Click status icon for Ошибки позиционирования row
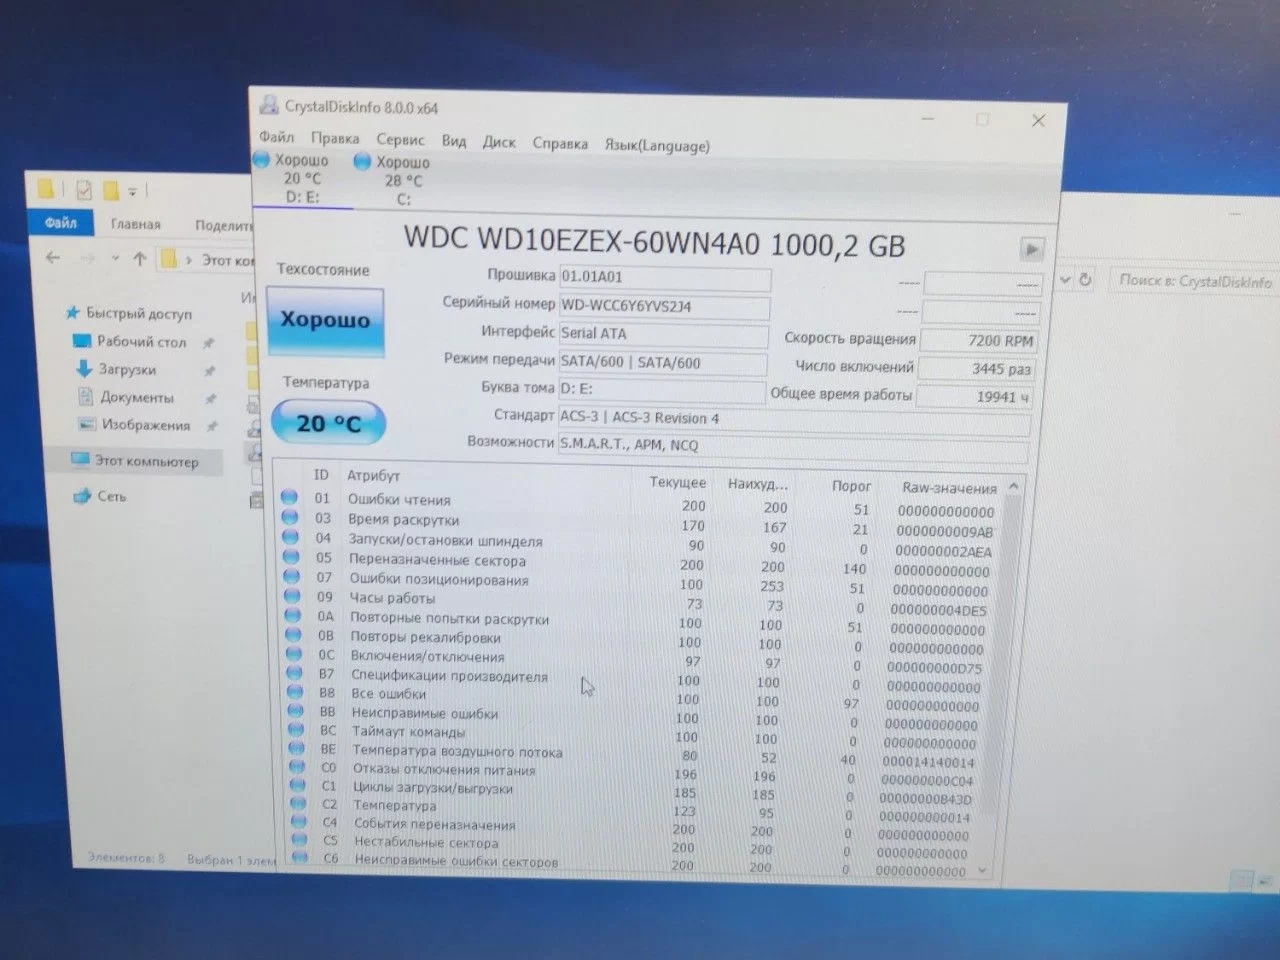The image size is (1280, 960). pyautogui.click(x=292, y=576)
